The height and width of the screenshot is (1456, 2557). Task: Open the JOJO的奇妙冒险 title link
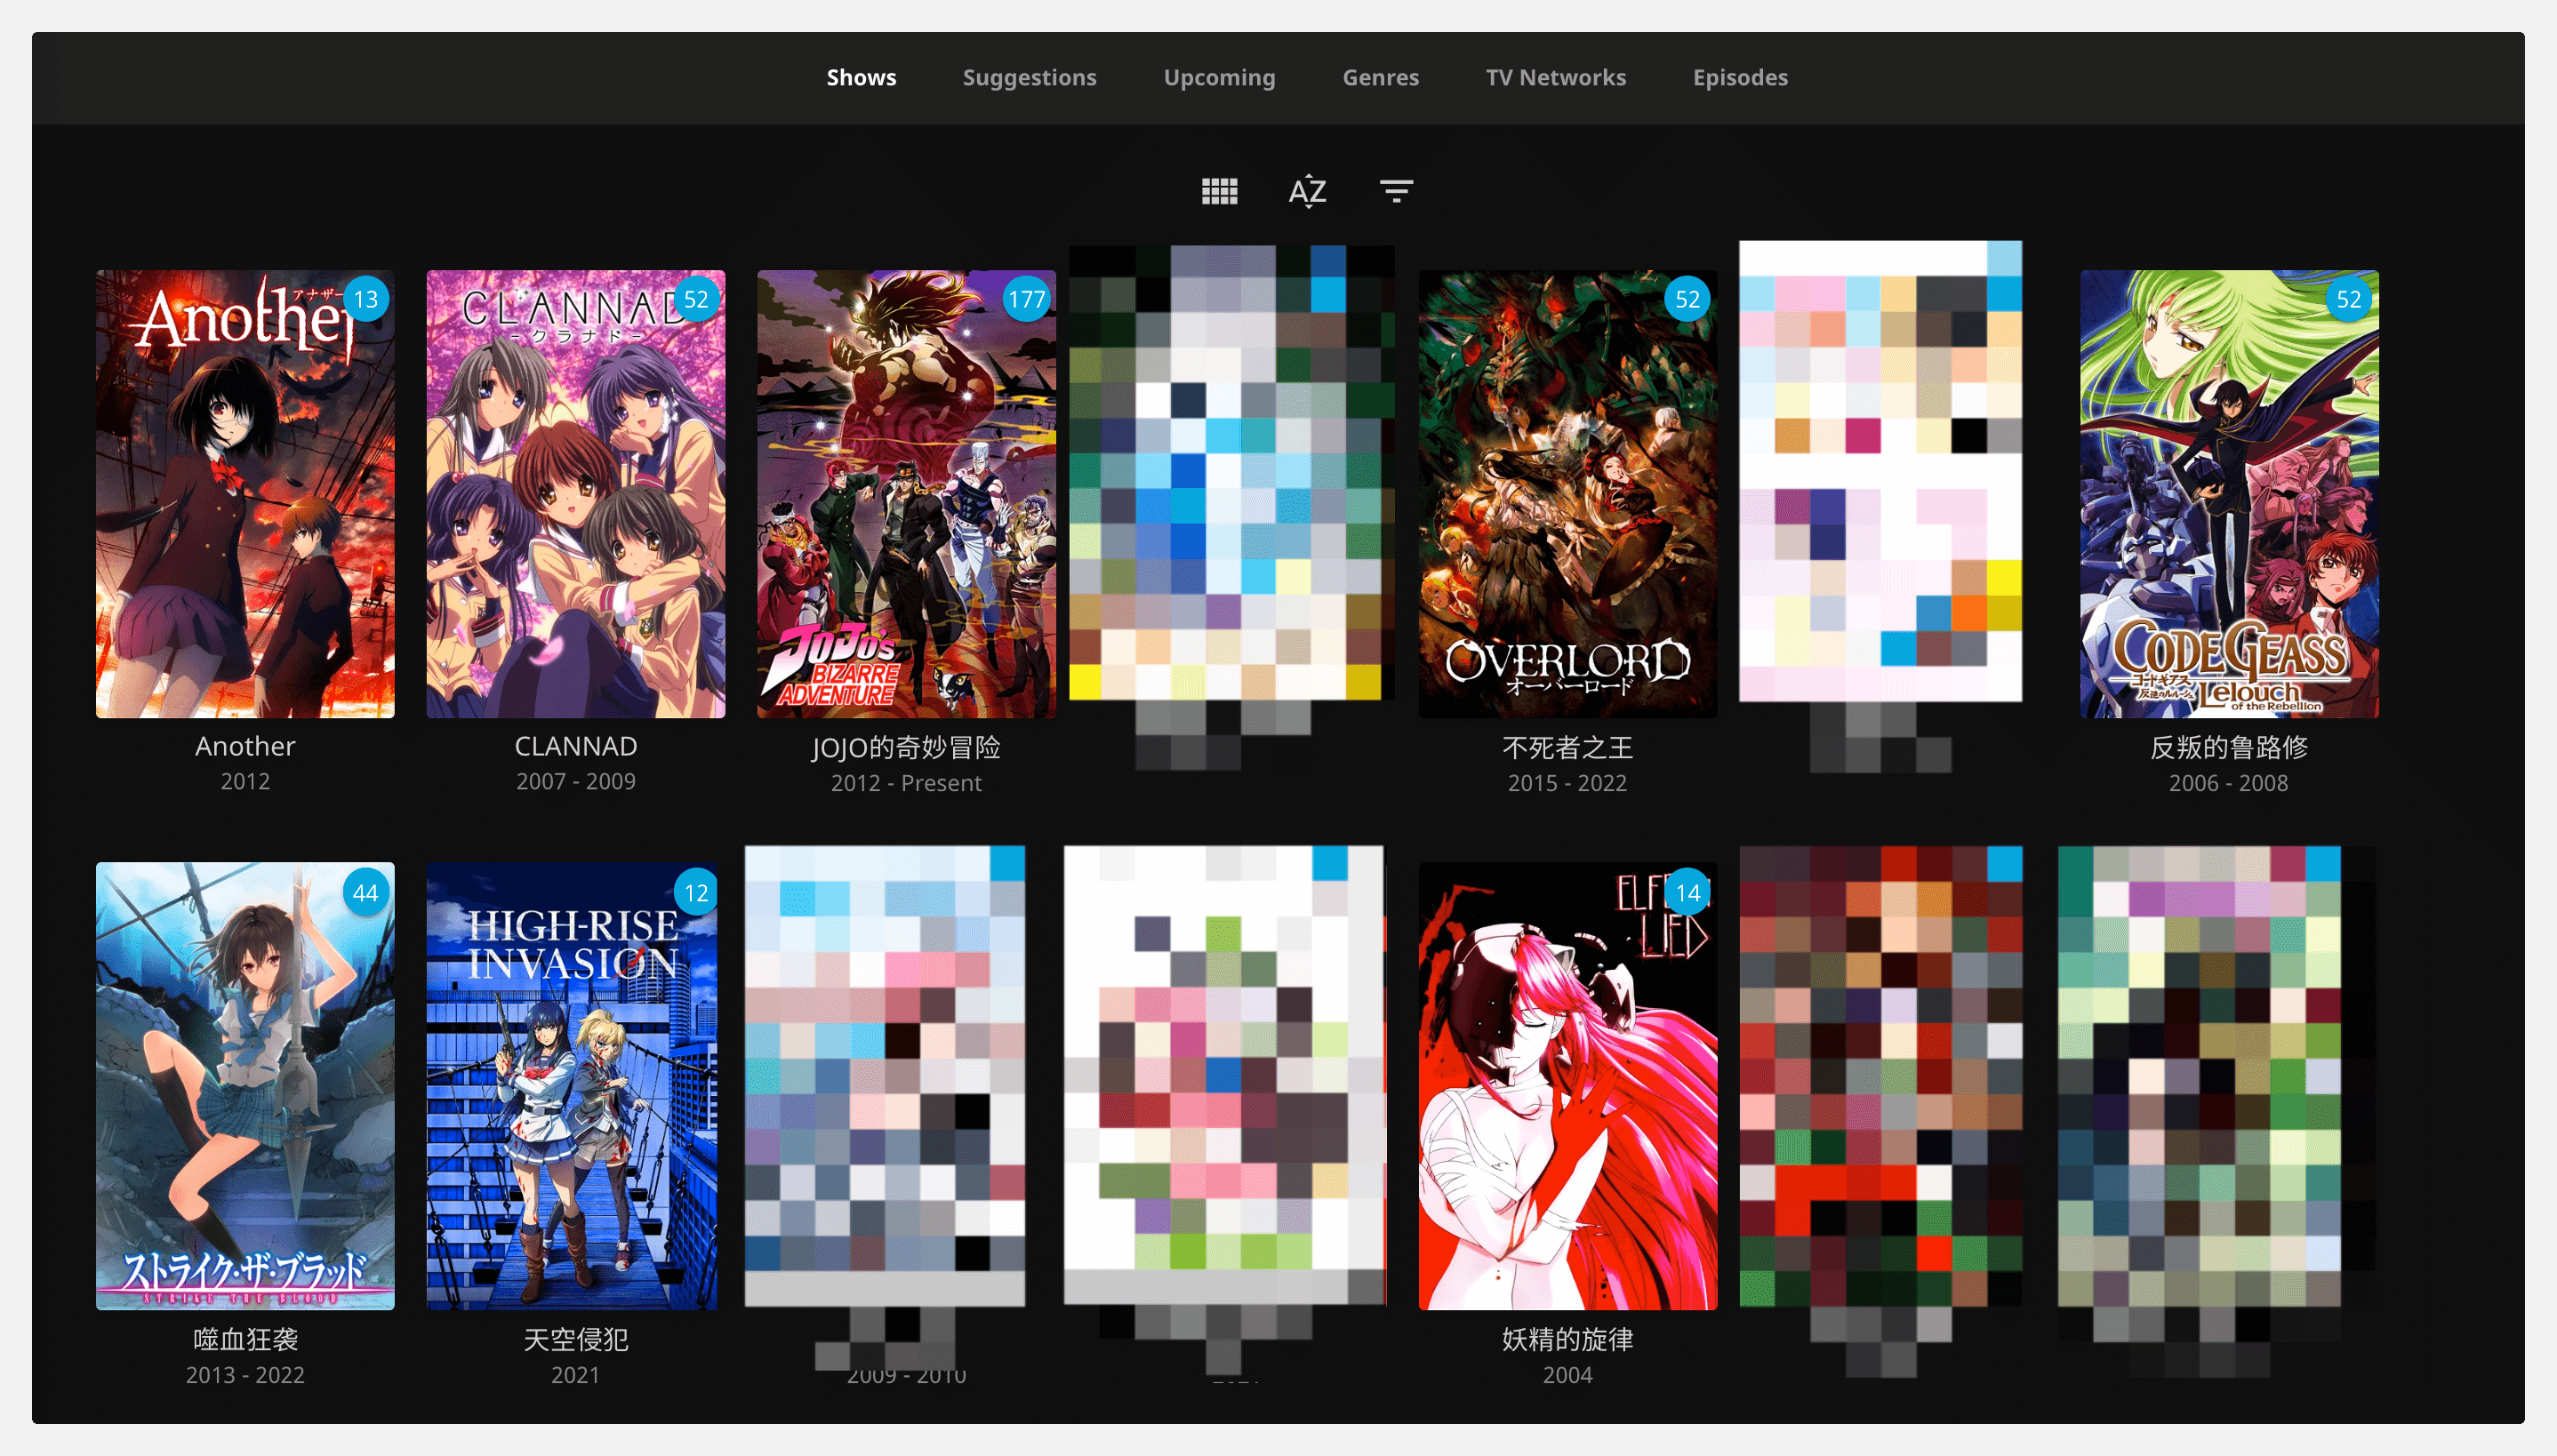pos(906,747)
